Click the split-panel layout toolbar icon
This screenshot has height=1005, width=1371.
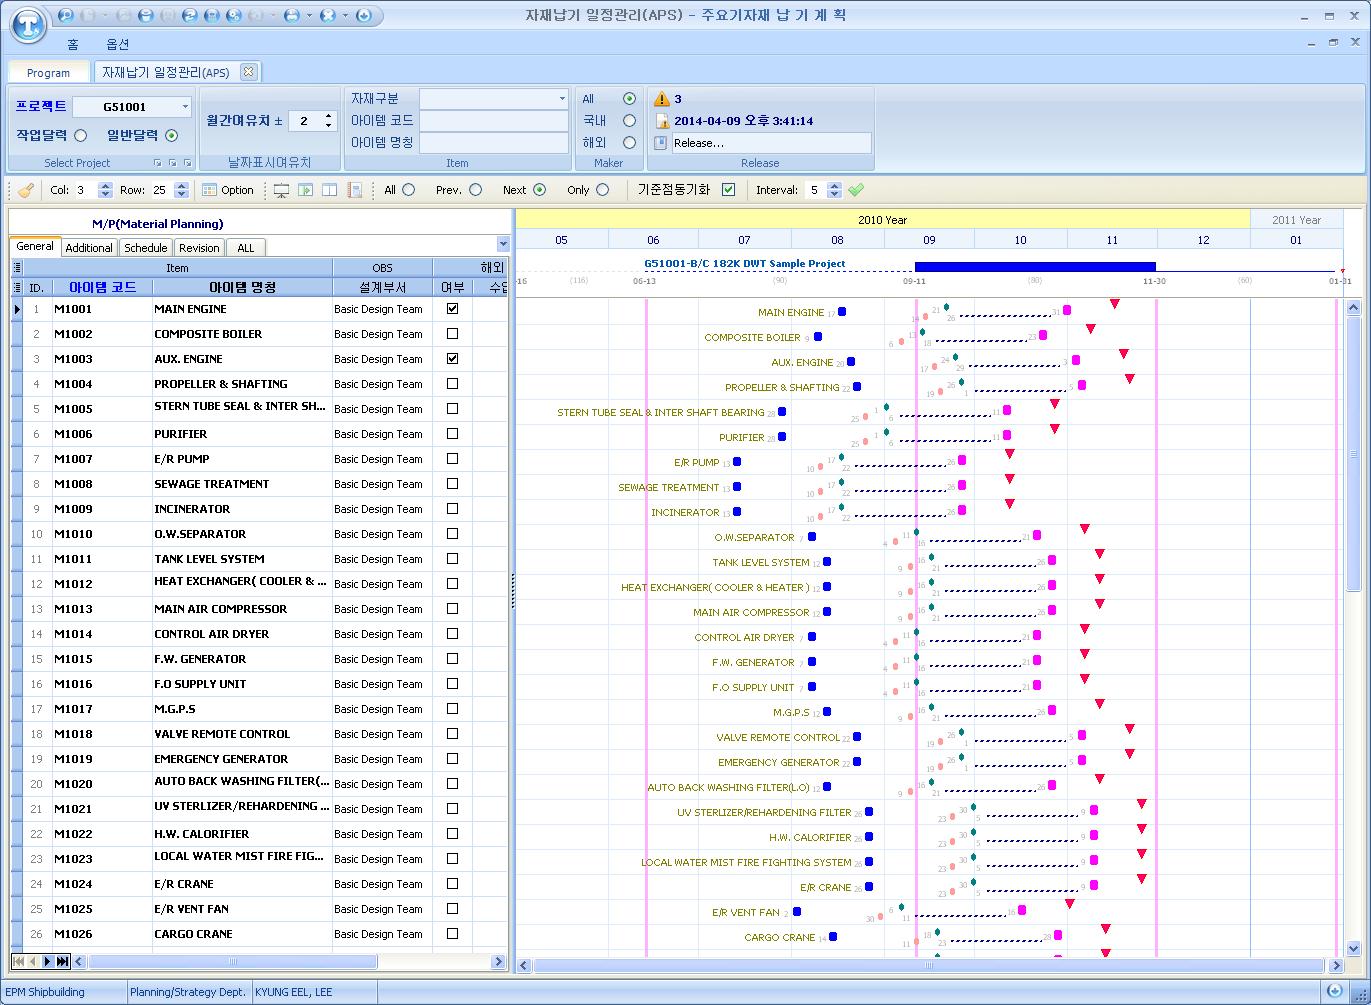click(x=330, y=190)
